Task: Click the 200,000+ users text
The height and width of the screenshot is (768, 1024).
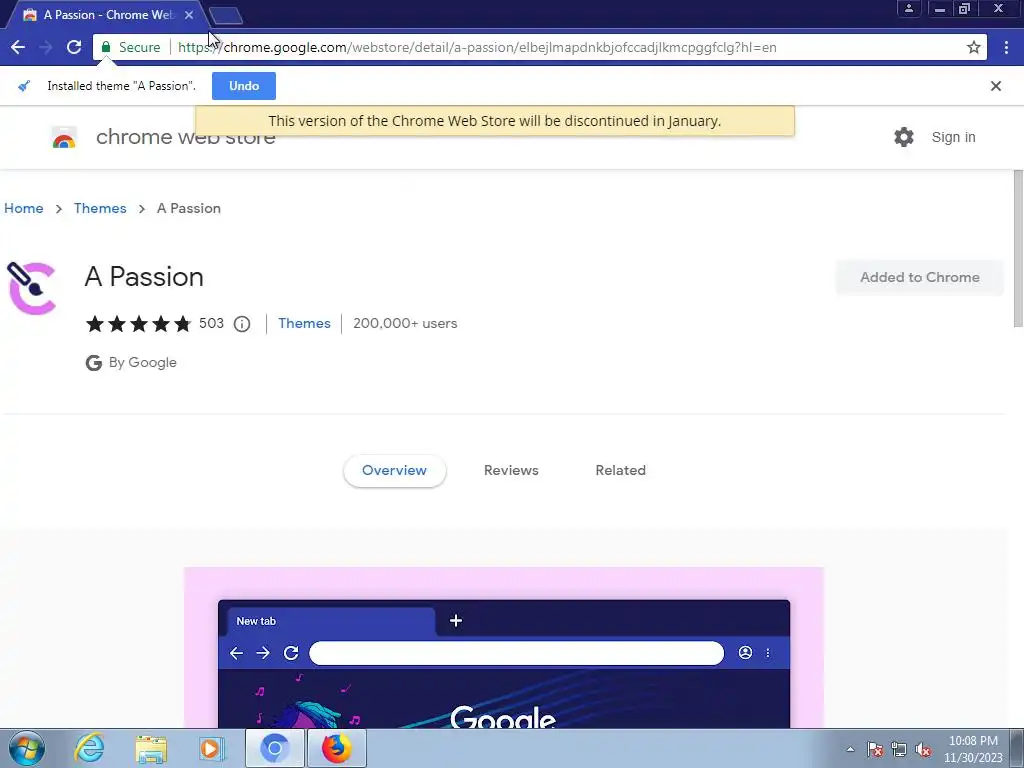Action: tap(405, 323)
